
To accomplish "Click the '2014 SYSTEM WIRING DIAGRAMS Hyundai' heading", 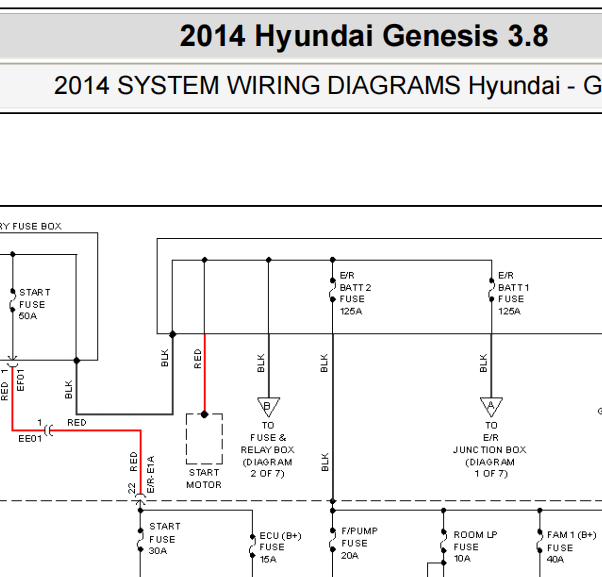I will [x=309, y=85].
